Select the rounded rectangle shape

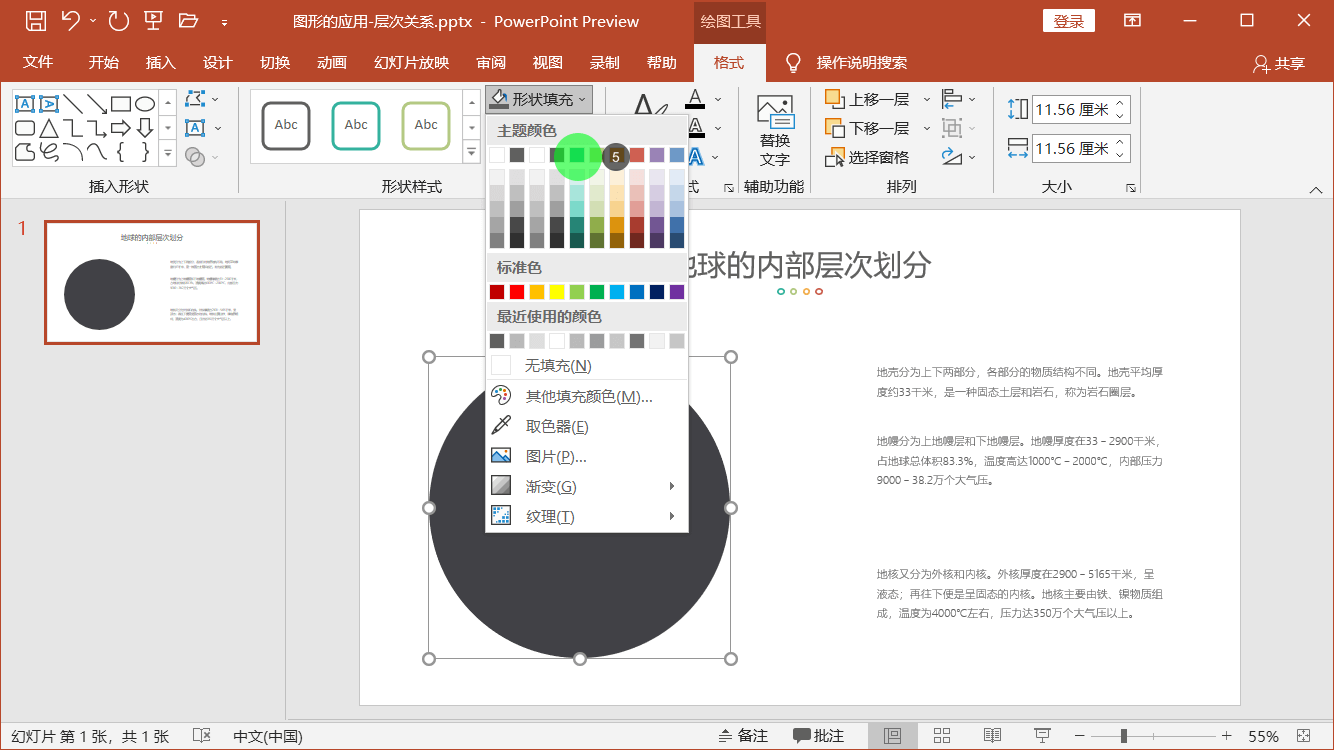[25, 127]
